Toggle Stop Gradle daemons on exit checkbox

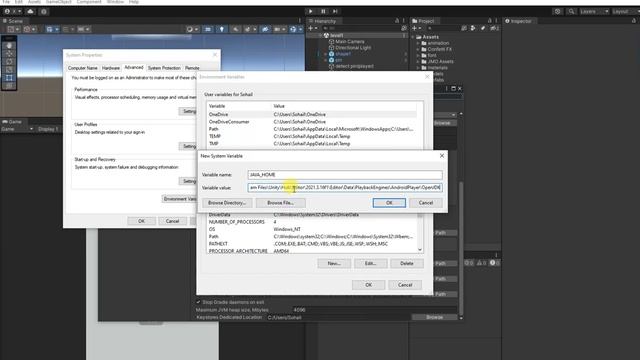point(198,302)
